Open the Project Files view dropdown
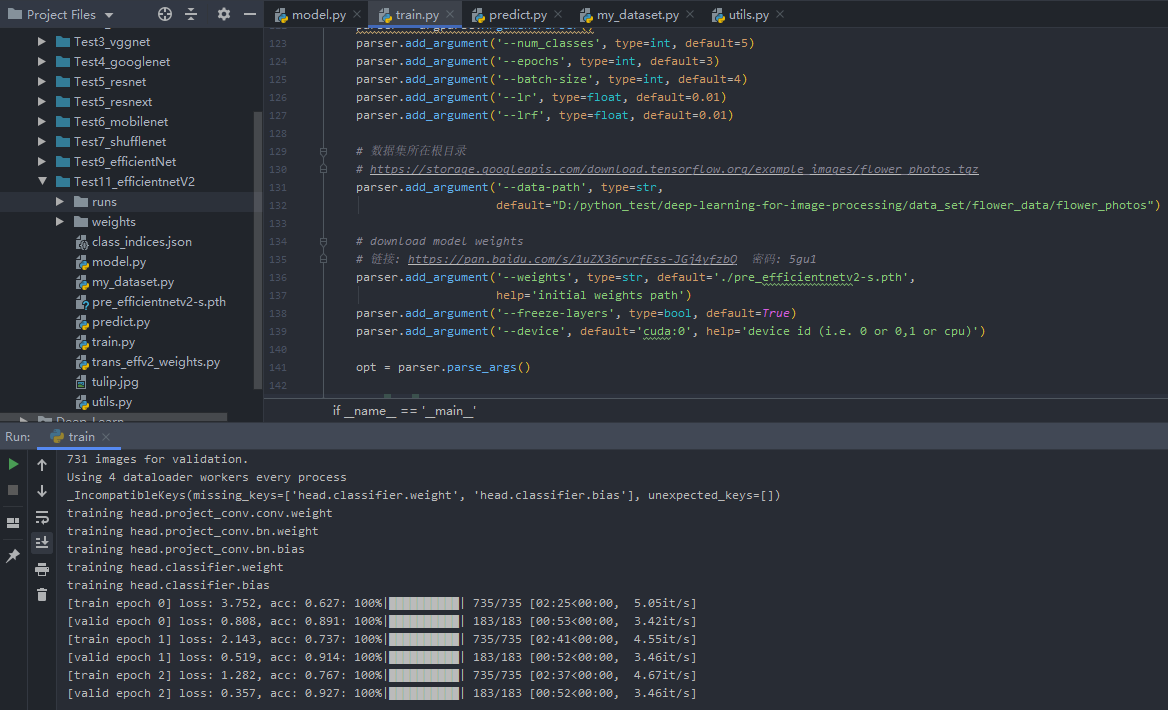 tap(109, 15)
